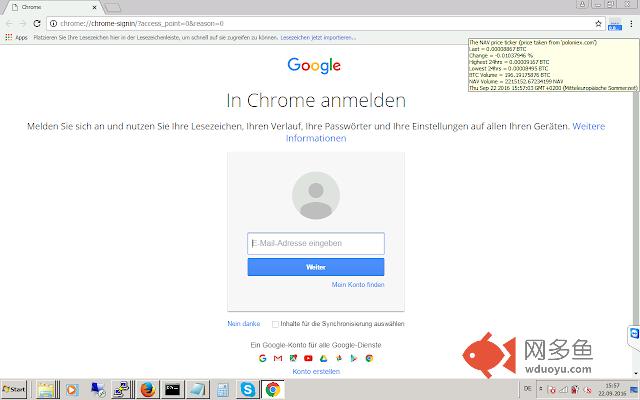Open site info icon in address bar

point(53,24)
